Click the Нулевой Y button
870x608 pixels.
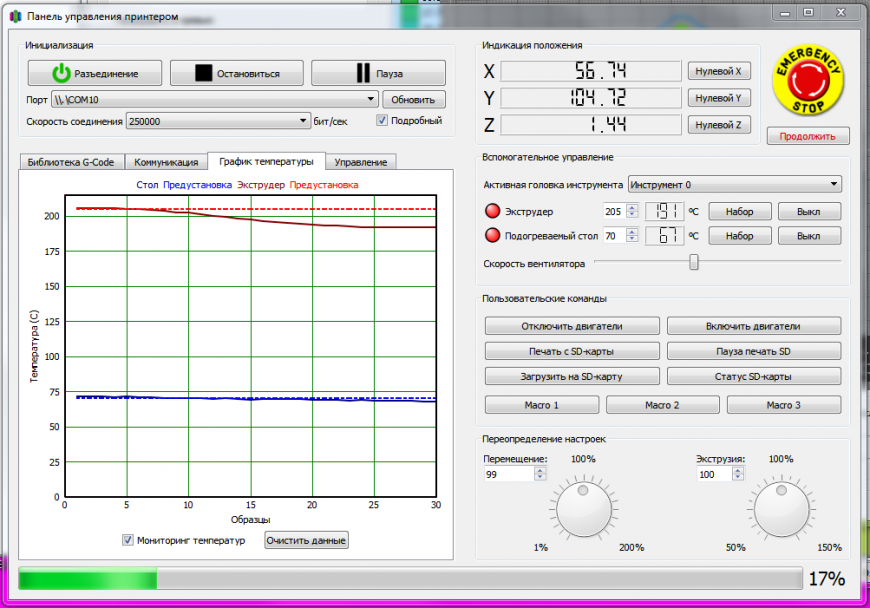(719, 98)
